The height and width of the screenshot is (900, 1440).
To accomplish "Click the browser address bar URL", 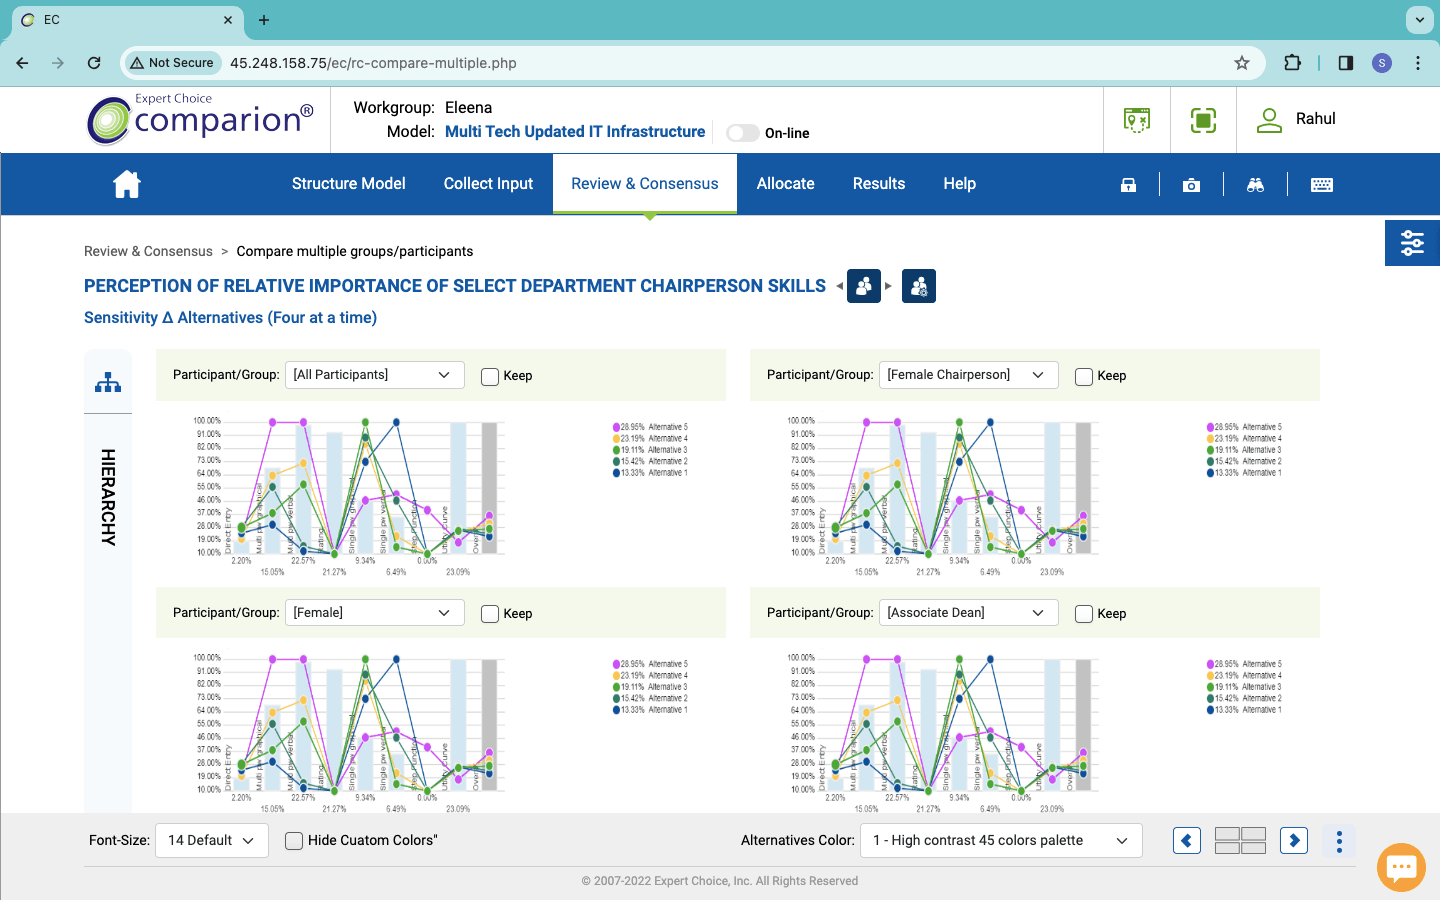I will 373,63.
